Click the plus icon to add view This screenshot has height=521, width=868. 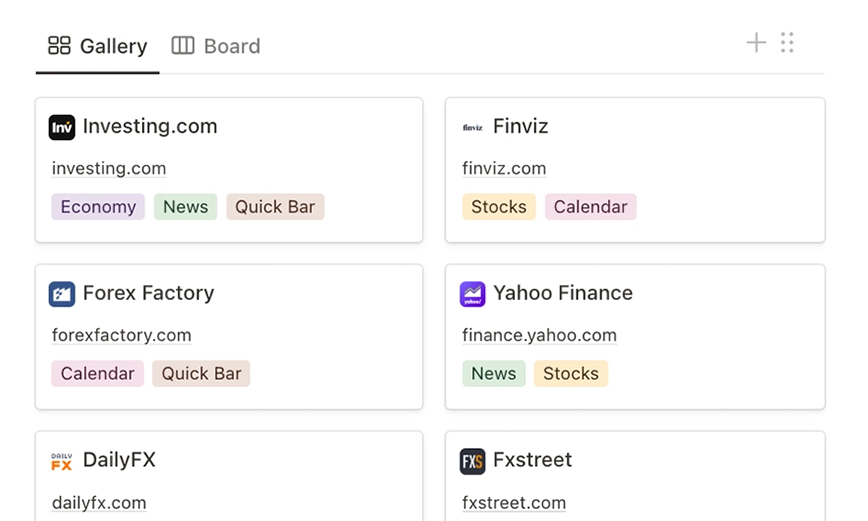tap(756, 42)
